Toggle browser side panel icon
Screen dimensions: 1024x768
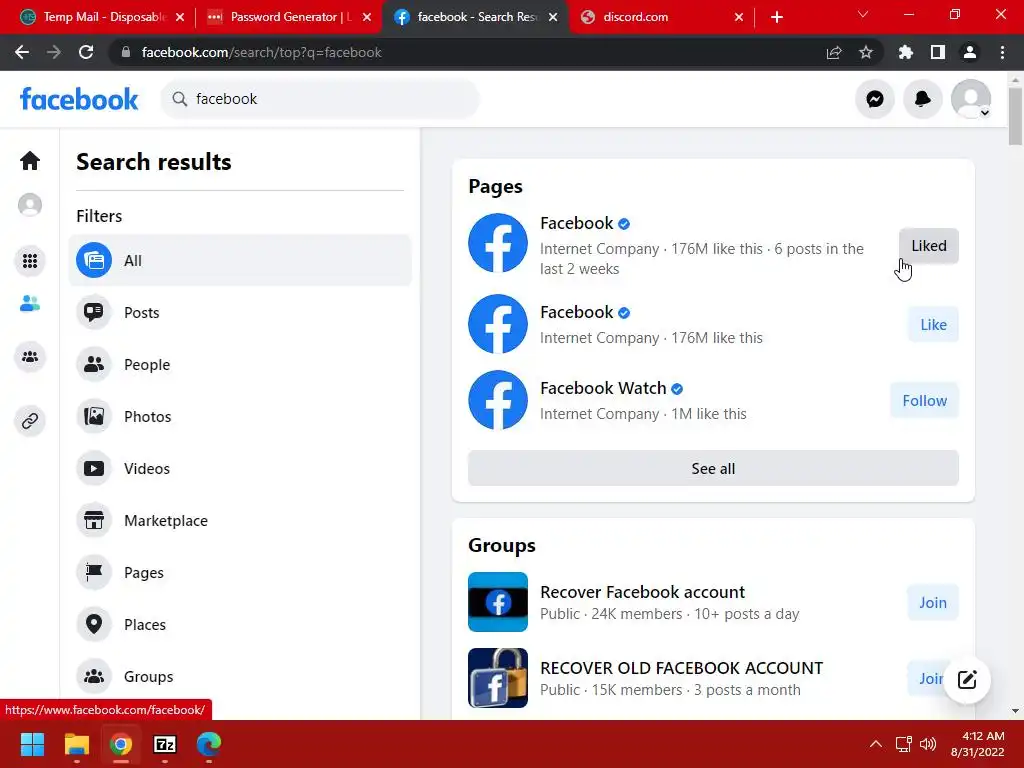(x=938, y=52)
